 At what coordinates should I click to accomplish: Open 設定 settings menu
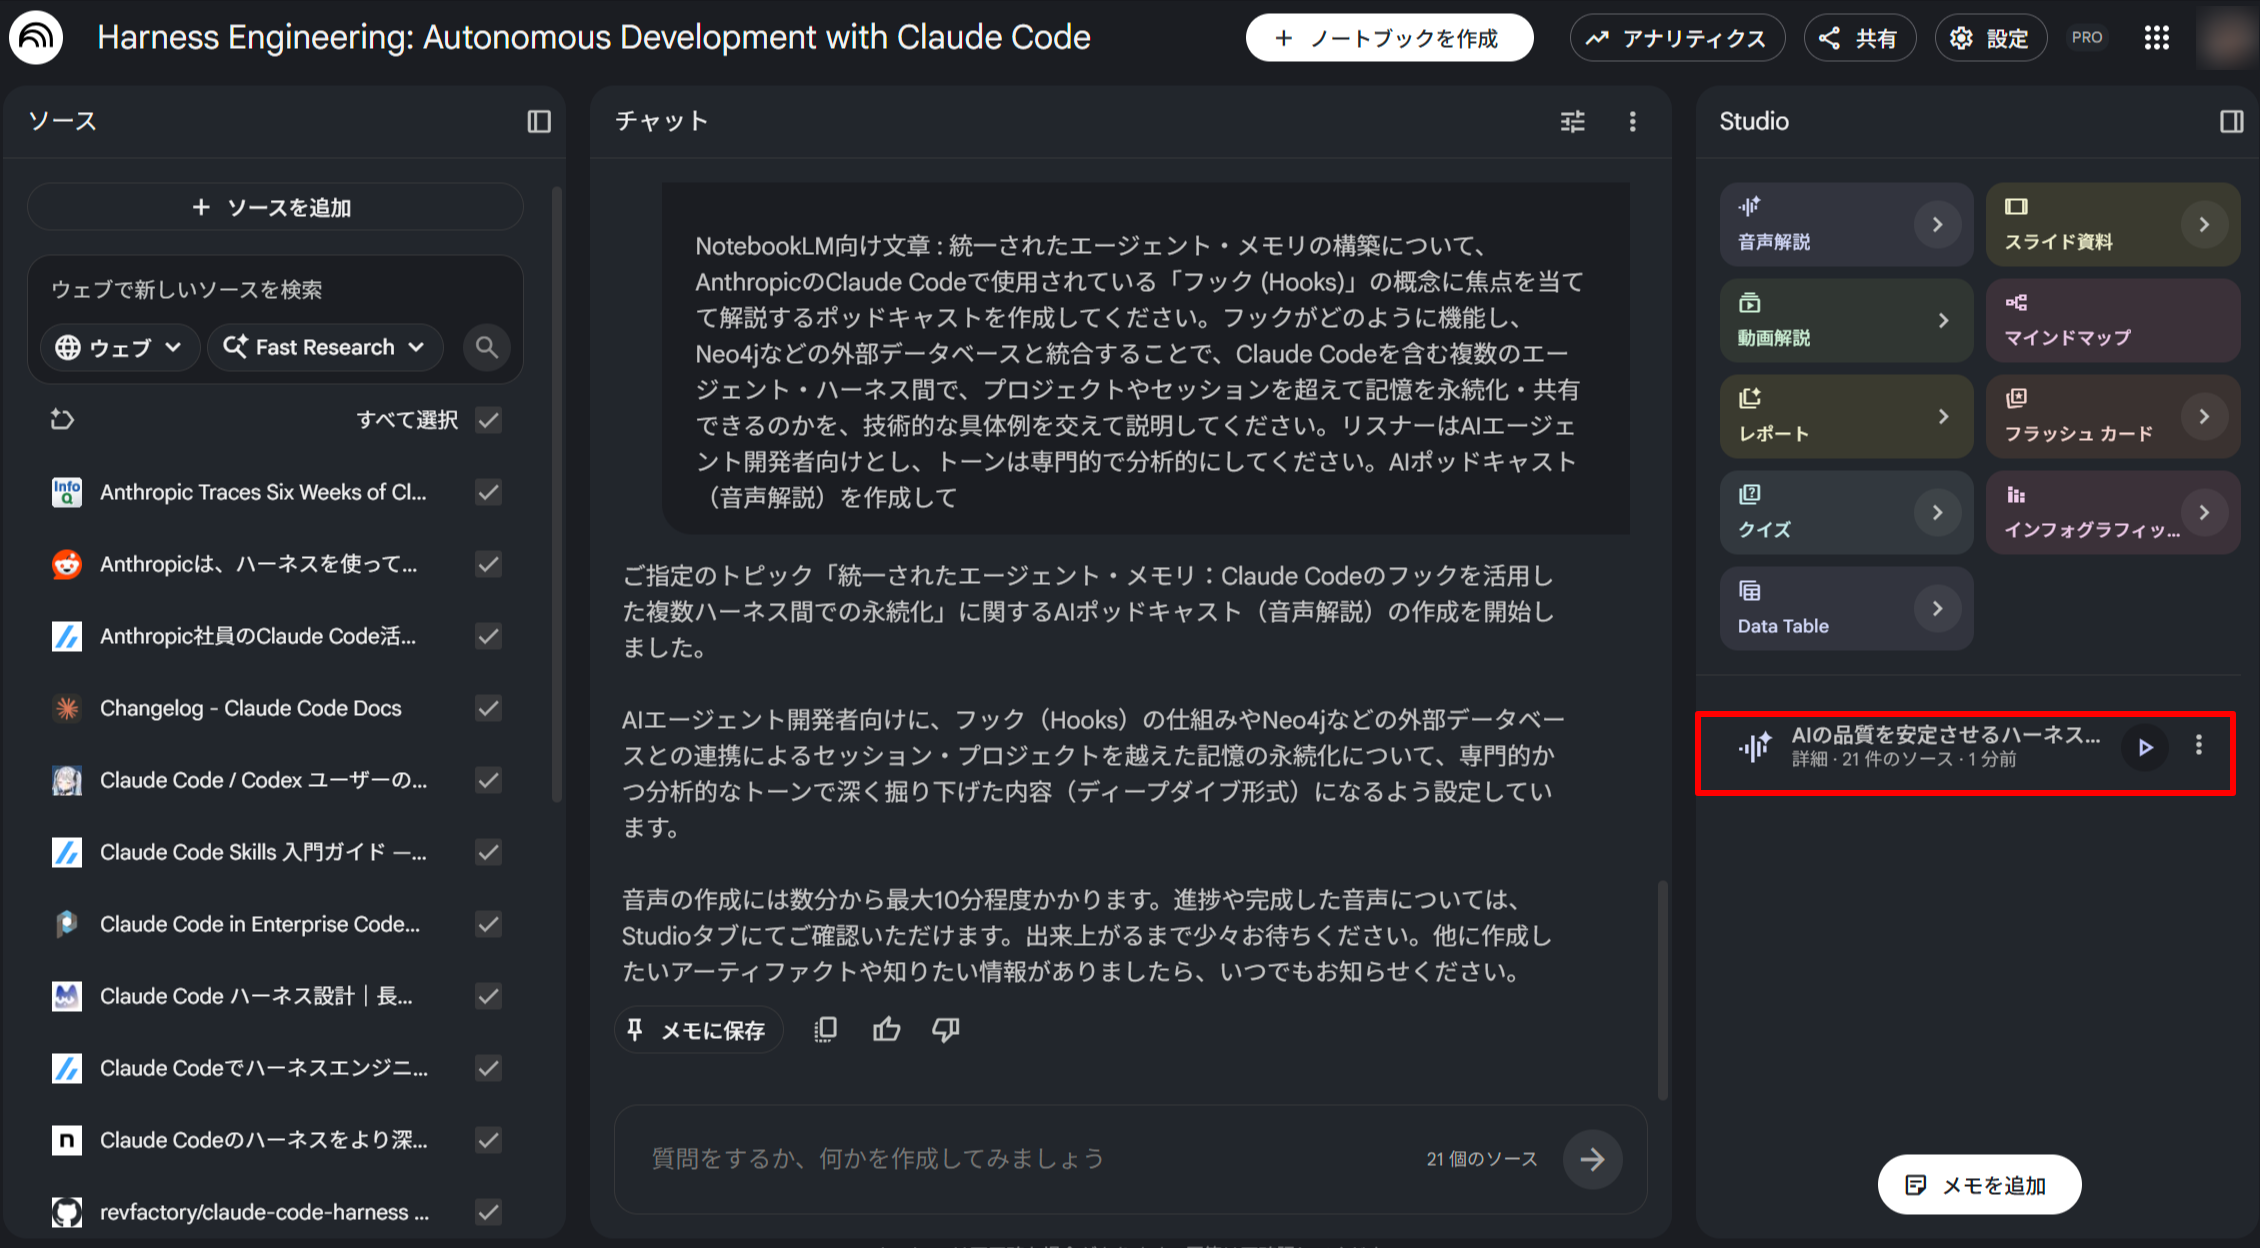tap(1990, 38)
